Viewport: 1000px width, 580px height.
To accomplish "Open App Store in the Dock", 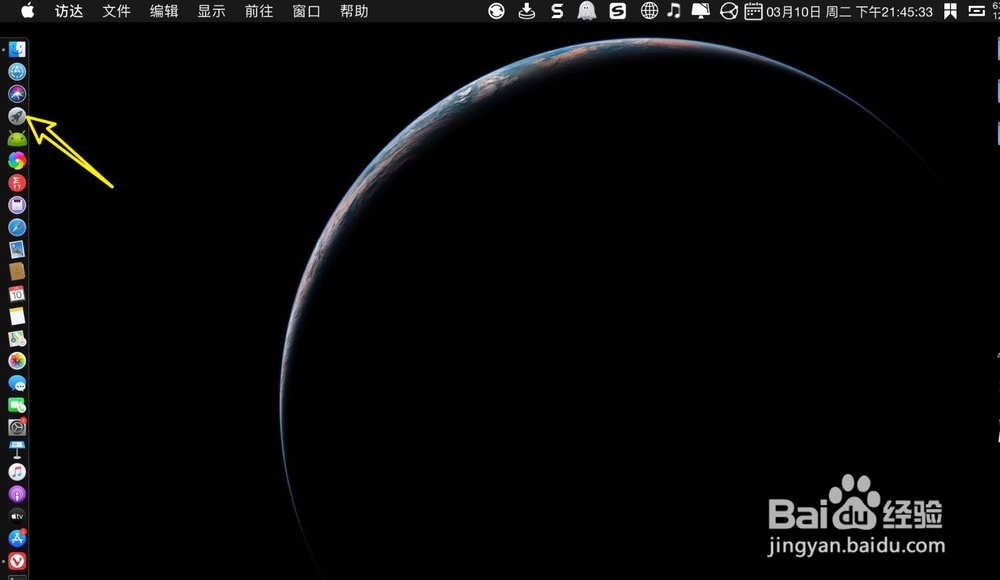I will [17, 539].
